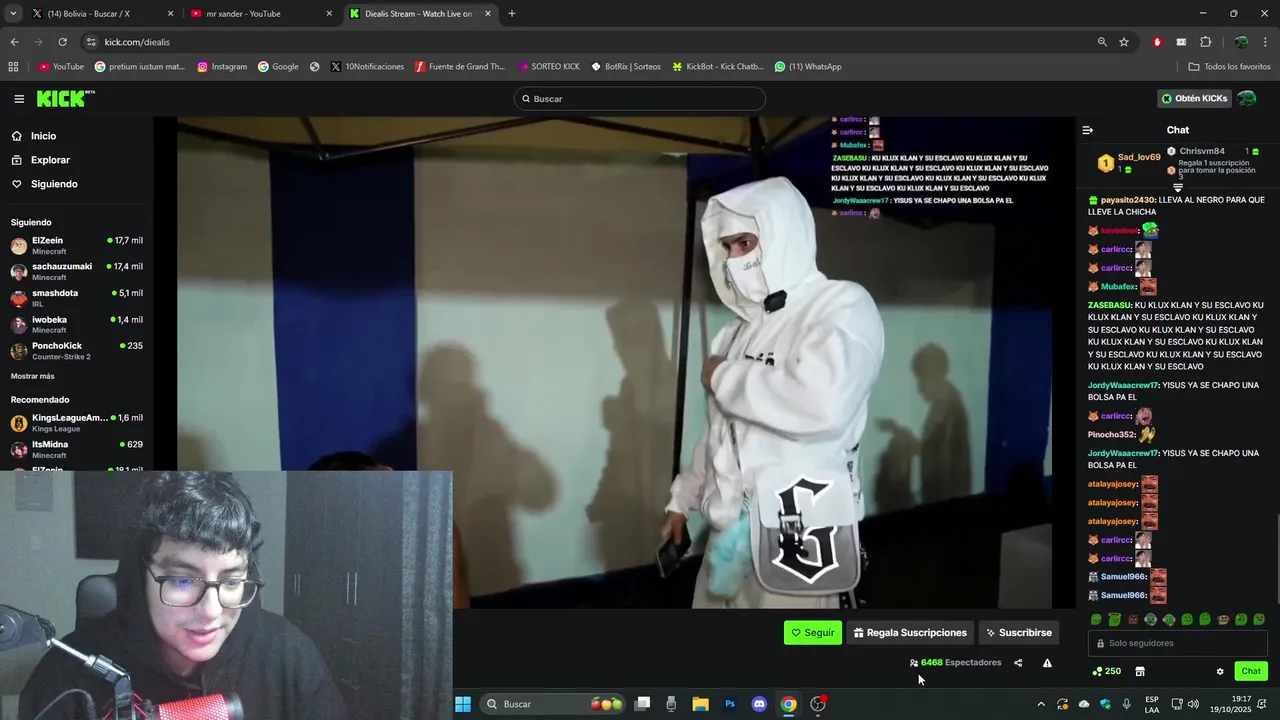Go back in browser history
1280x720 pixels.
[x=14, y=42]
